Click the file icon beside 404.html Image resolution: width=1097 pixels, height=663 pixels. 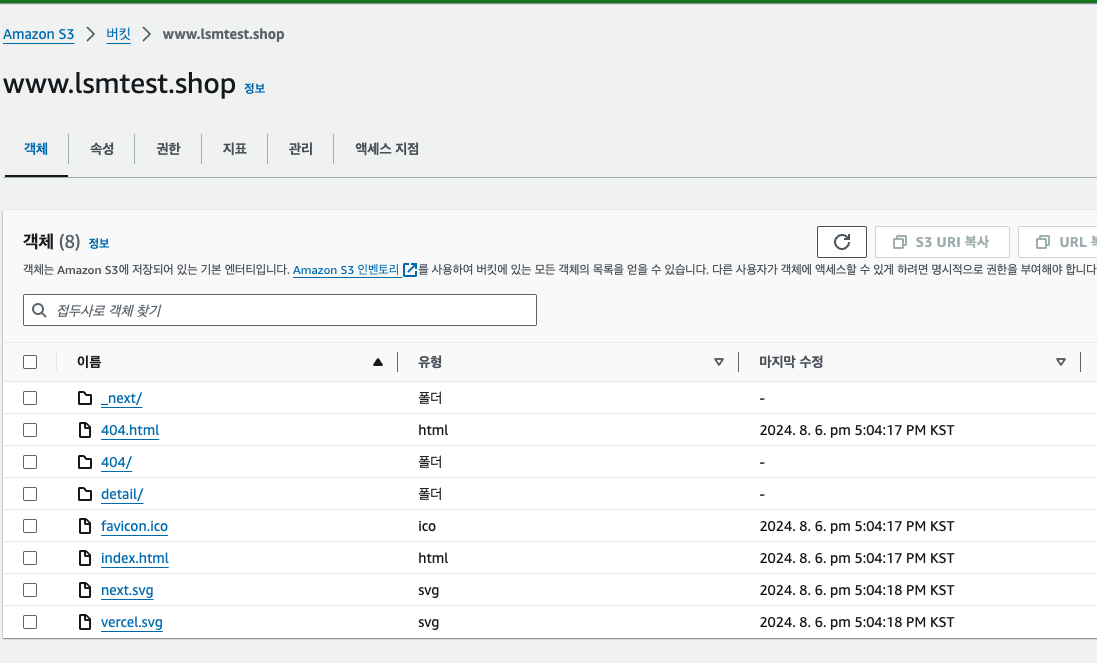pos(85,430)
